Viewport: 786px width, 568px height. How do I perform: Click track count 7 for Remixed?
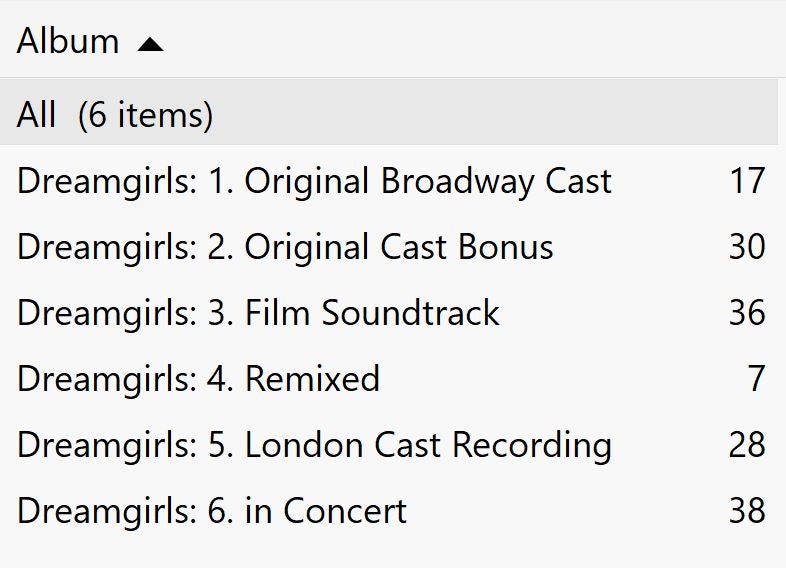point(756,379)
